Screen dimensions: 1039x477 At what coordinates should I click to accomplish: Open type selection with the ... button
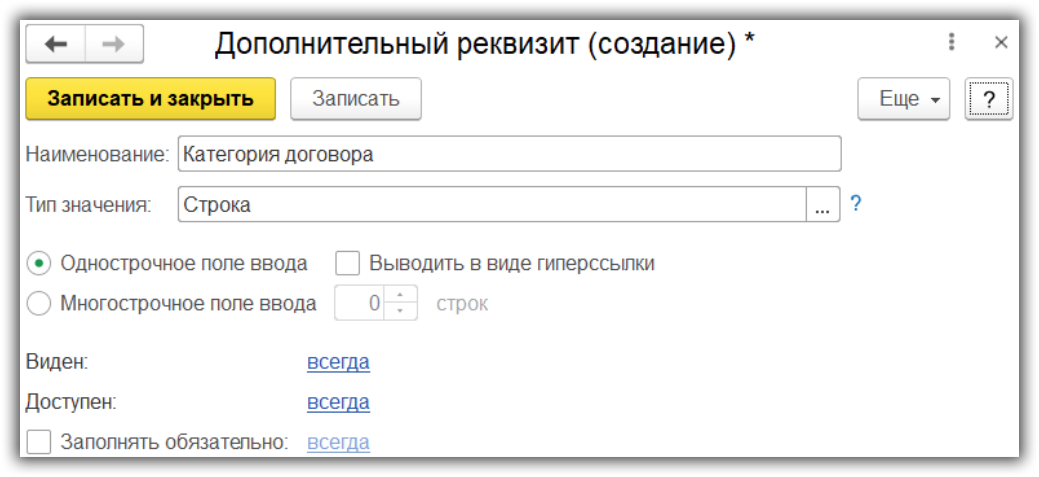pos(821,206)
